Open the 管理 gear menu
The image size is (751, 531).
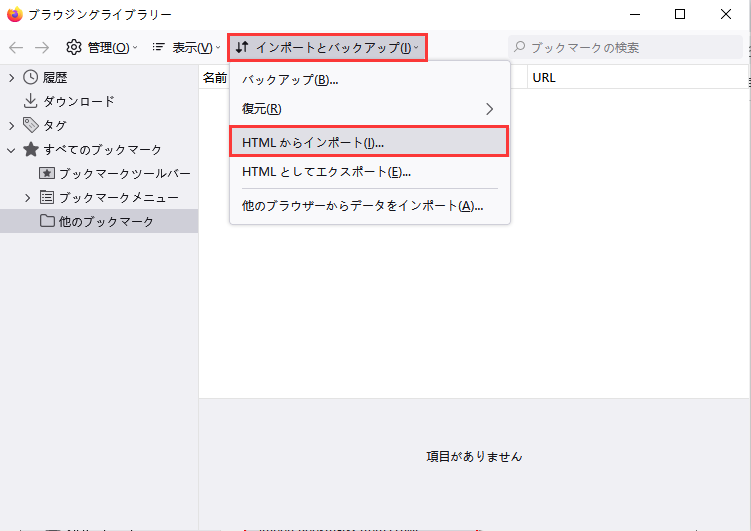(101, 47)
